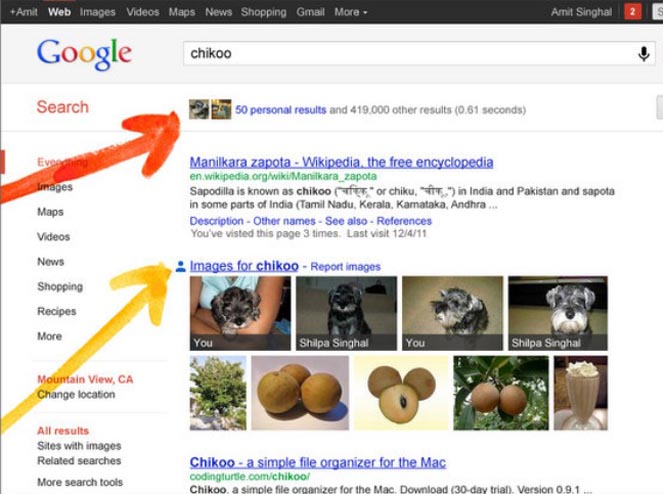Select Recipes filter in sidebar
This screenshot has width=663, height=494.
pyautogui.click(x=57, y=311)
